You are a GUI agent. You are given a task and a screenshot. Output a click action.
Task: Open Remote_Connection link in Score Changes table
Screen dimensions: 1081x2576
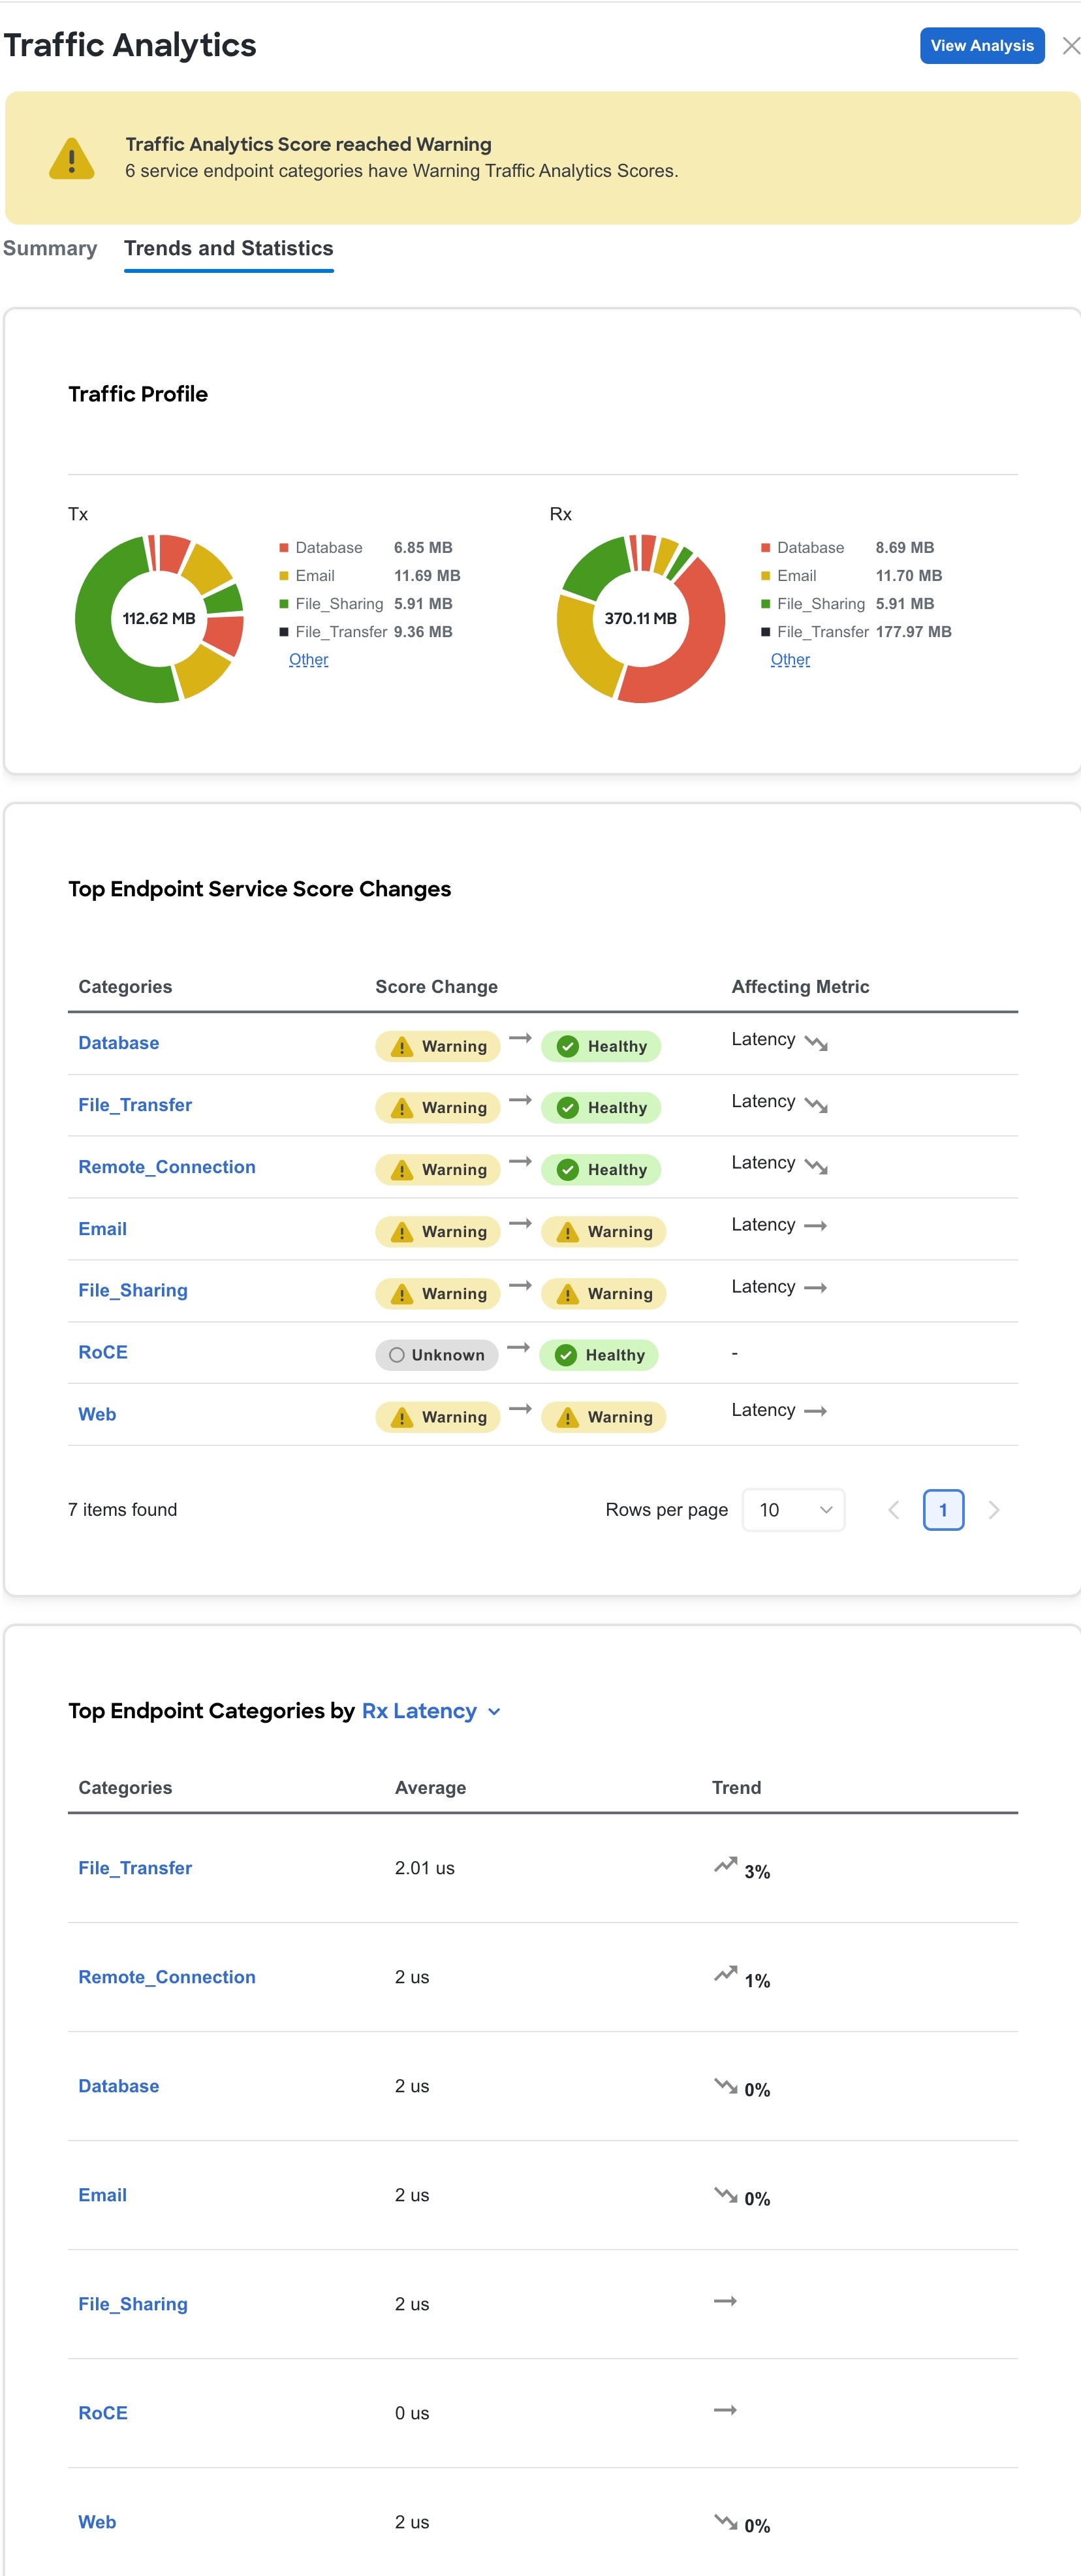(x=167, y=1166)
